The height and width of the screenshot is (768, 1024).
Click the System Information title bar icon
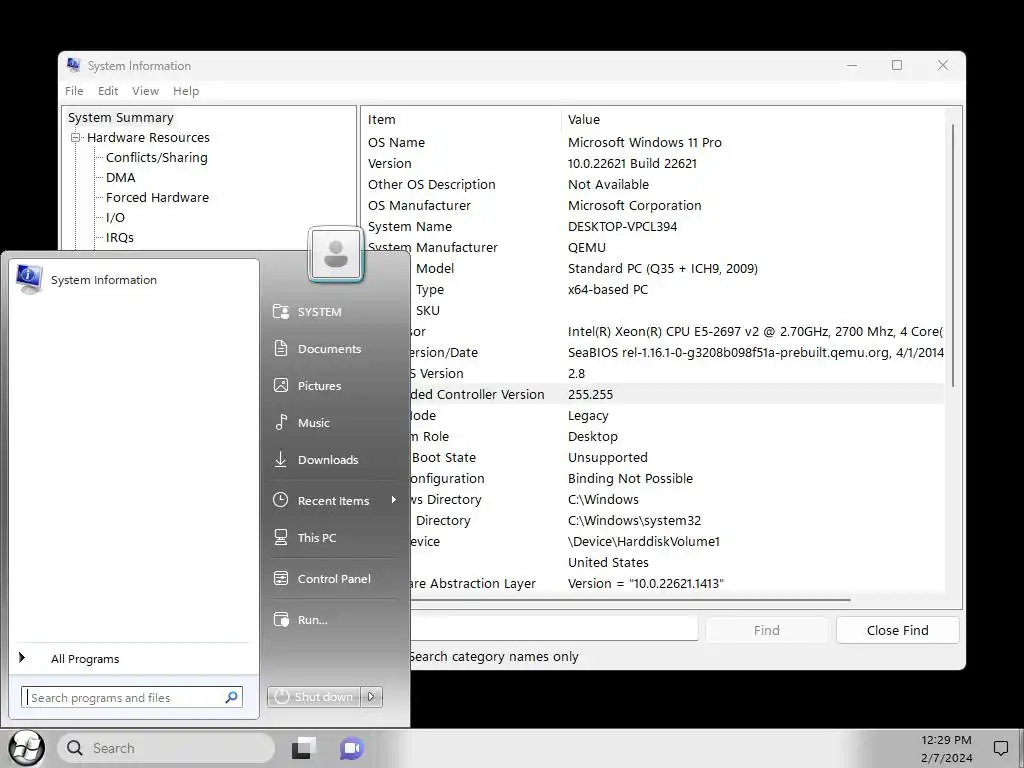click(x=74, y=65)
